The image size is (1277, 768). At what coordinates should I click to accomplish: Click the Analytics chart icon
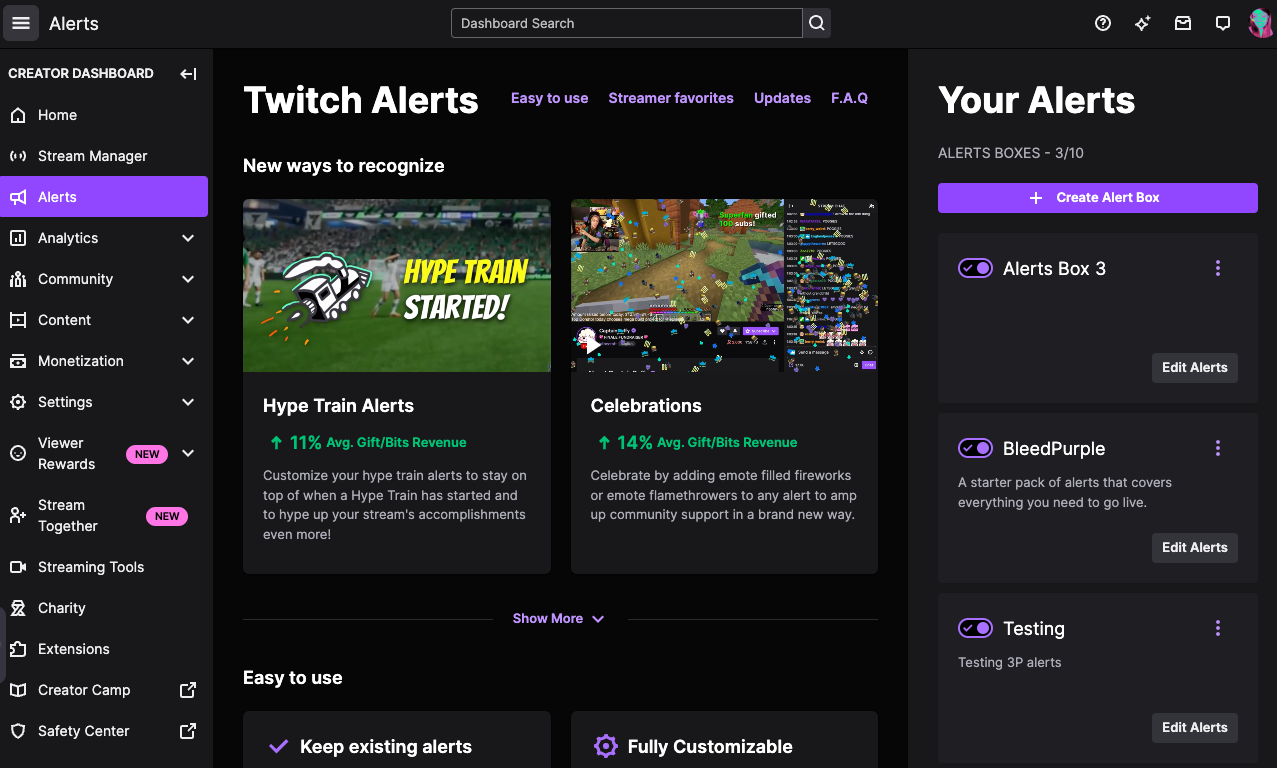pyautogui.click(x=18, y=238)
